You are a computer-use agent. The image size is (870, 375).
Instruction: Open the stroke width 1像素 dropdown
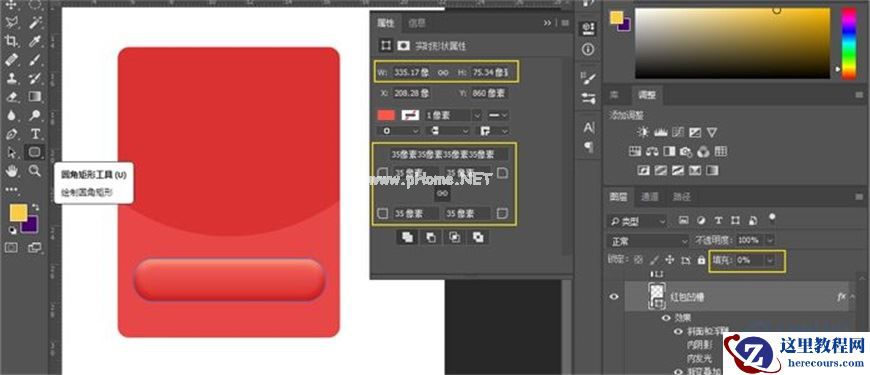pyautogui.click(x=477, y=115)
